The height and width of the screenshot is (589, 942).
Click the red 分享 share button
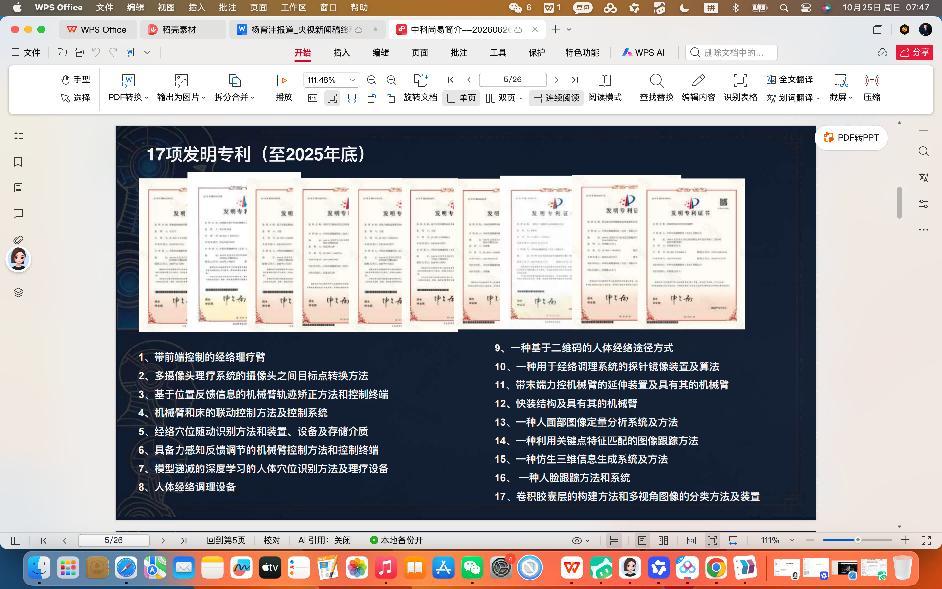(914, 53)
